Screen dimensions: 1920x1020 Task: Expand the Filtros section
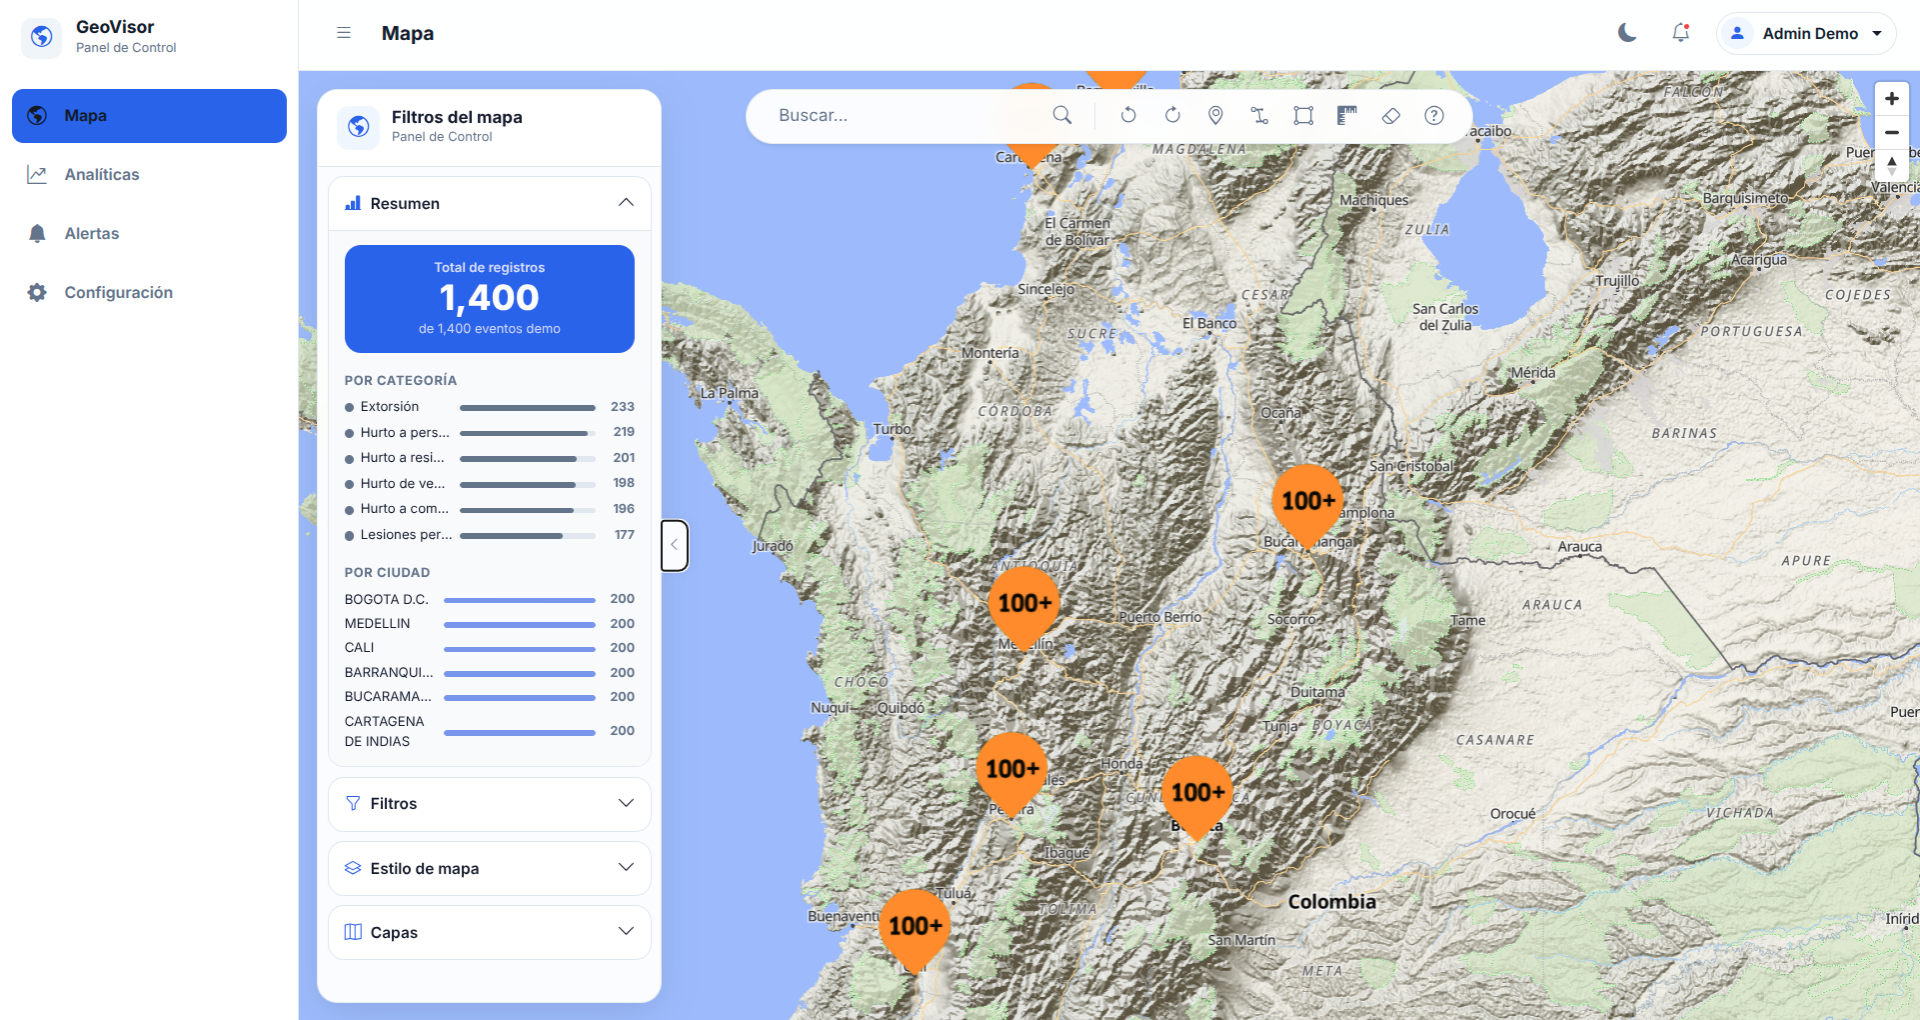(490, 804)
